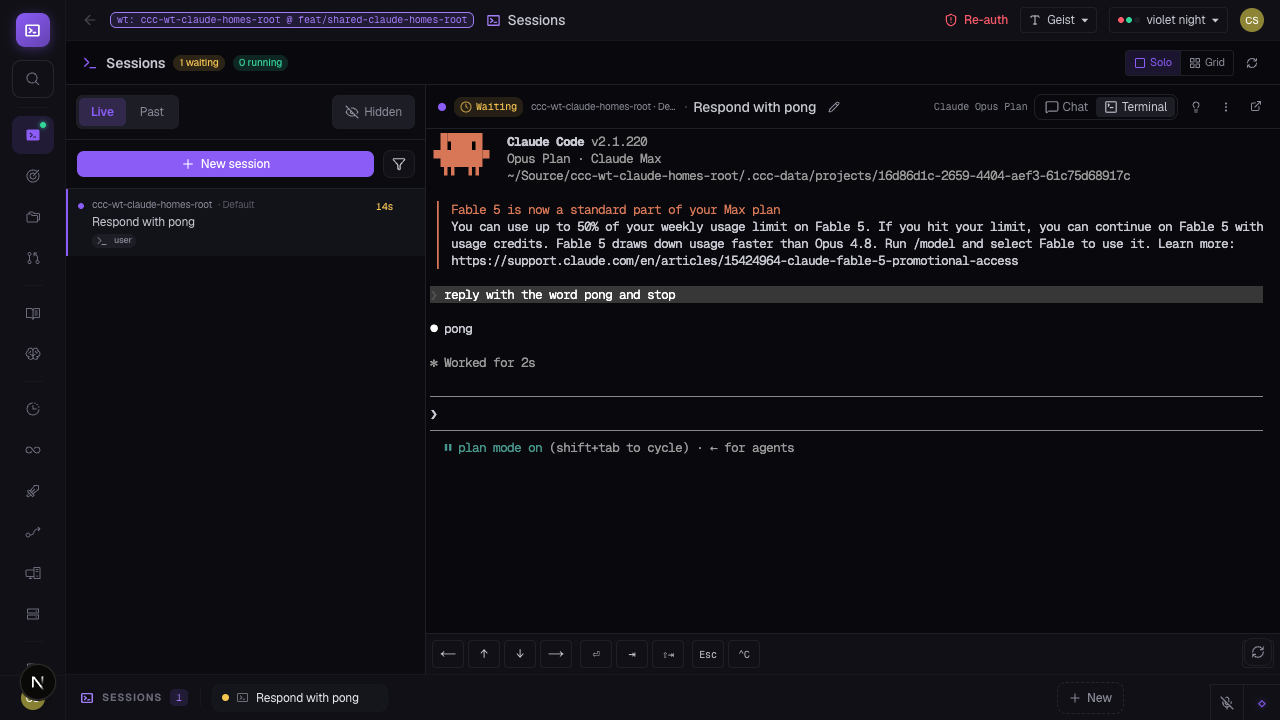Open the server stack icon in sidebar
This screenshot has width=1280, height=720.
click(x=33, y=614)
